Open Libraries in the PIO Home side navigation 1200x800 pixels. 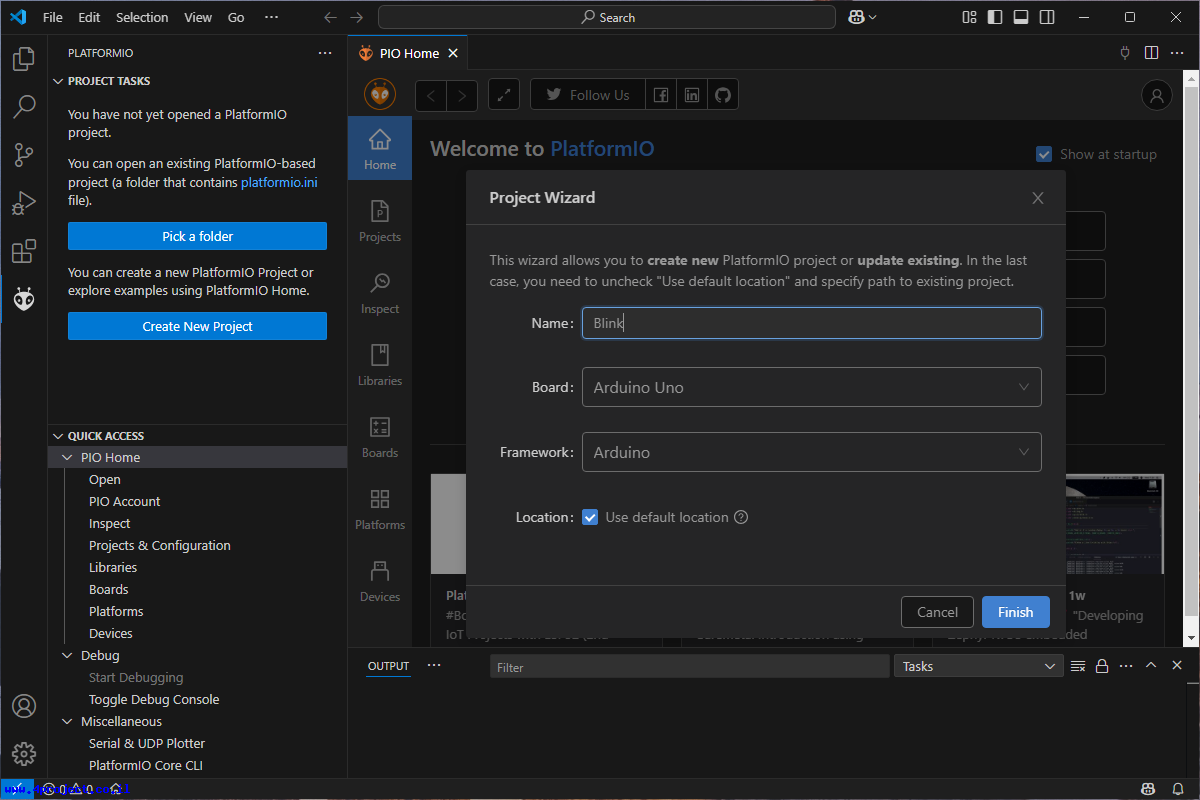click(x=380, y=364)
